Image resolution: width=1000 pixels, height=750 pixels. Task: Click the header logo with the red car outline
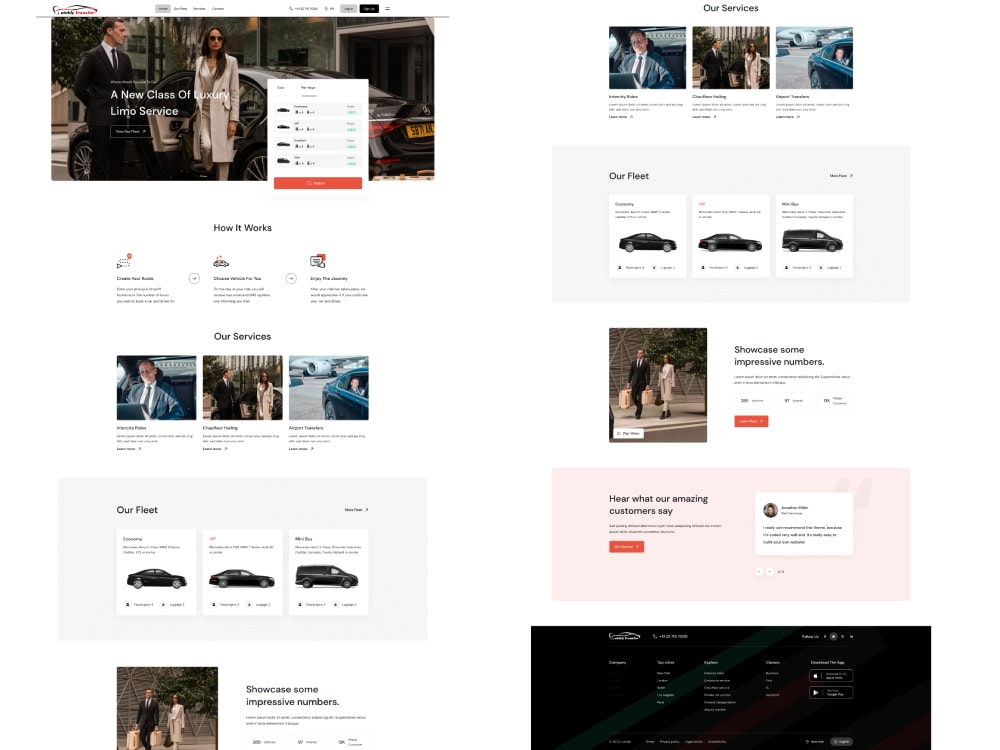75,10
